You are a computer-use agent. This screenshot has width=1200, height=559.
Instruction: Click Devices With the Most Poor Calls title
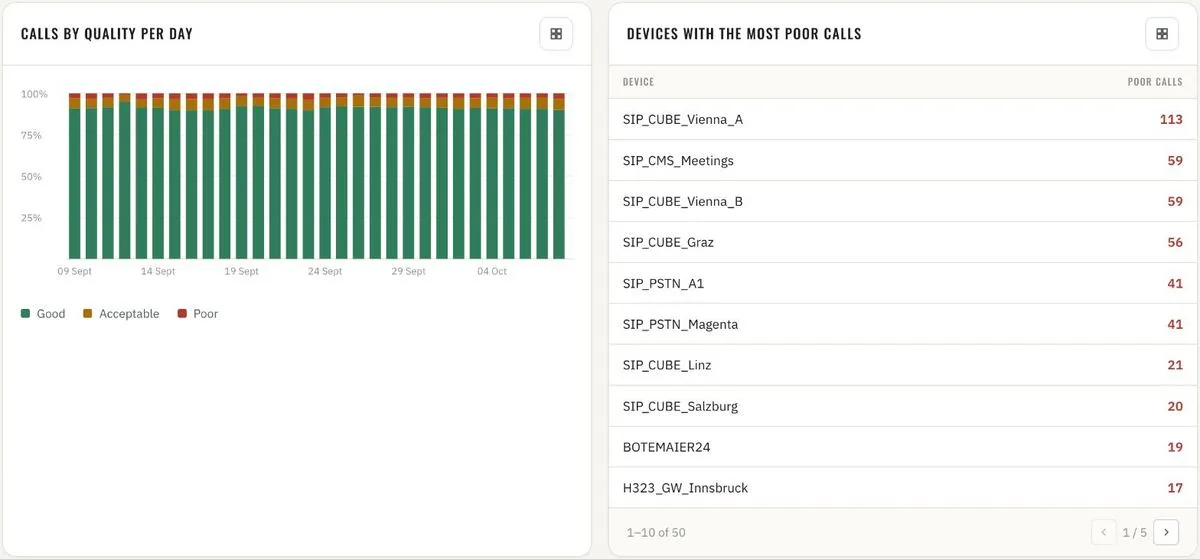[744, 34]
